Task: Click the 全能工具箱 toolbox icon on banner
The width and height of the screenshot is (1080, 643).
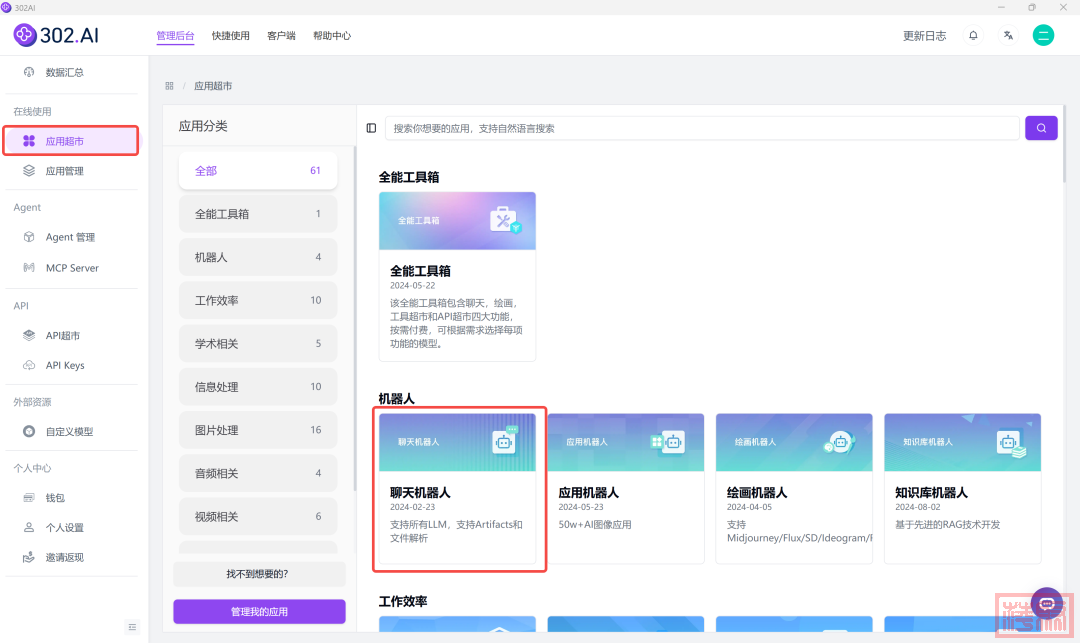Action: tap(505, 220)
